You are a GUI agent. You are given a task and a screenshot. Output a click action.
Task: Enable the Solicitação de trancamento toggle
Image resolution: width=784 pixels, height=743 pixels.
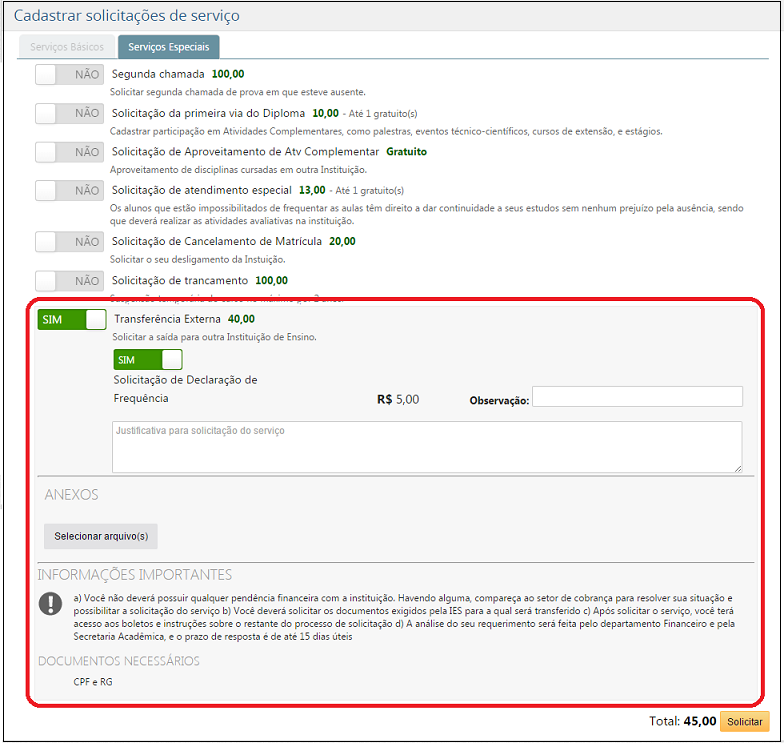tap(69, 281)
